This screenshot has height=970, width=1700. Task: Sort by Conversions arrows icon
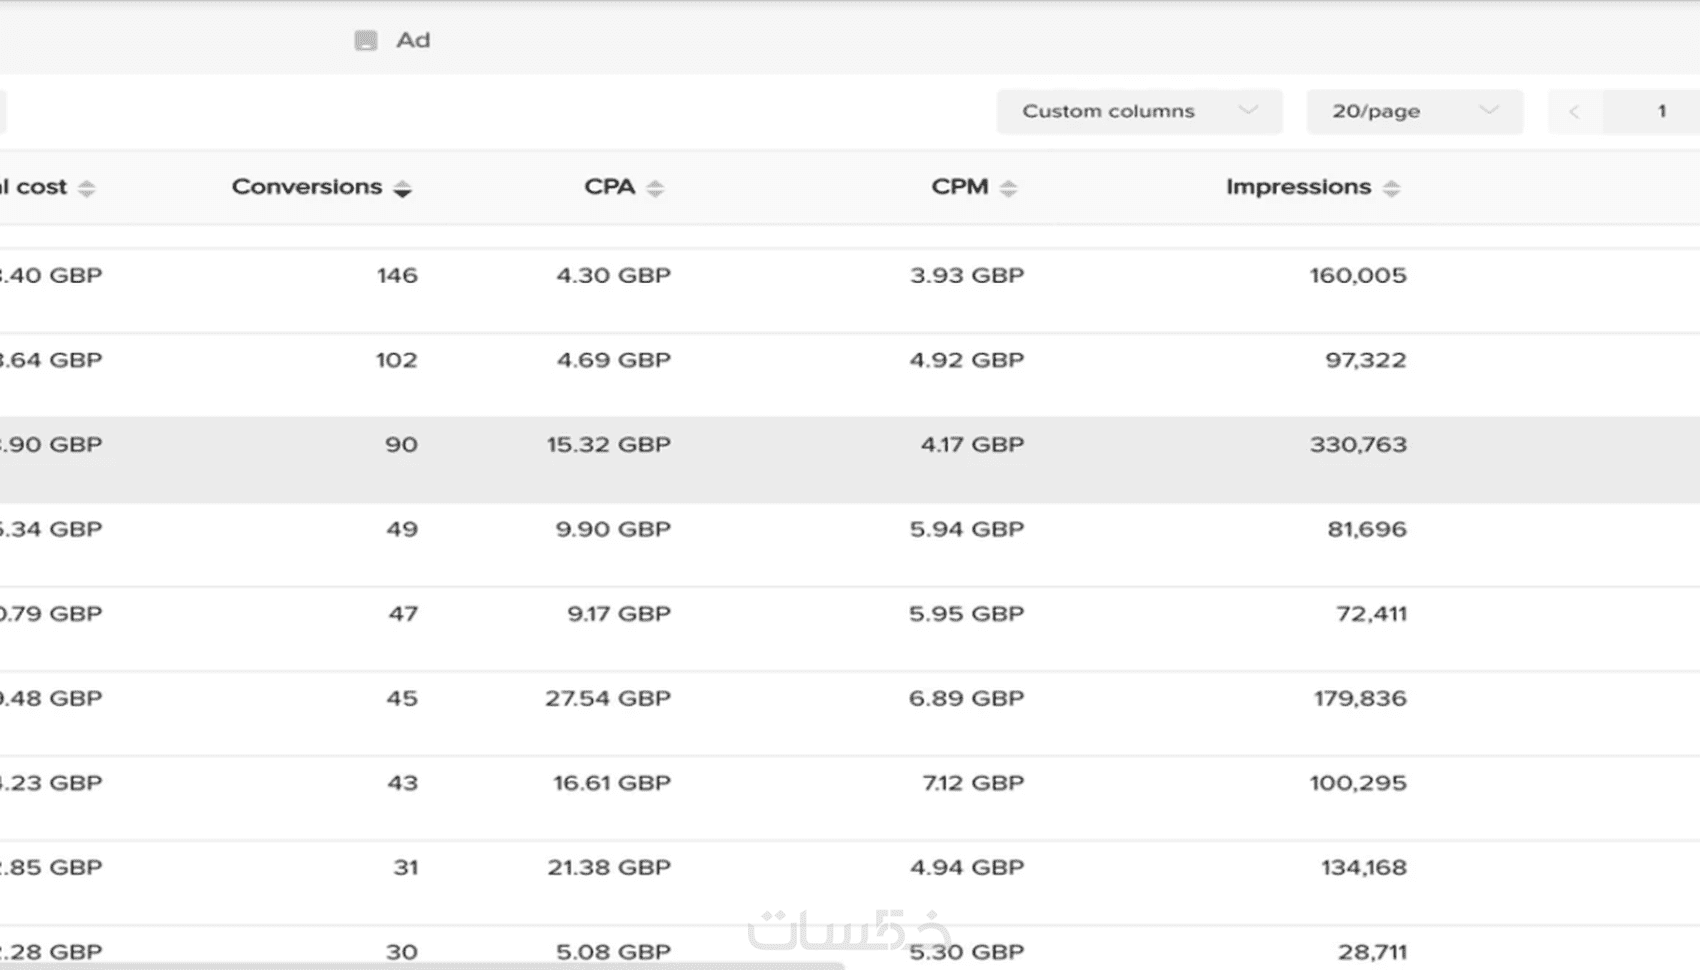pyautogui.click(x=402, y=188)
